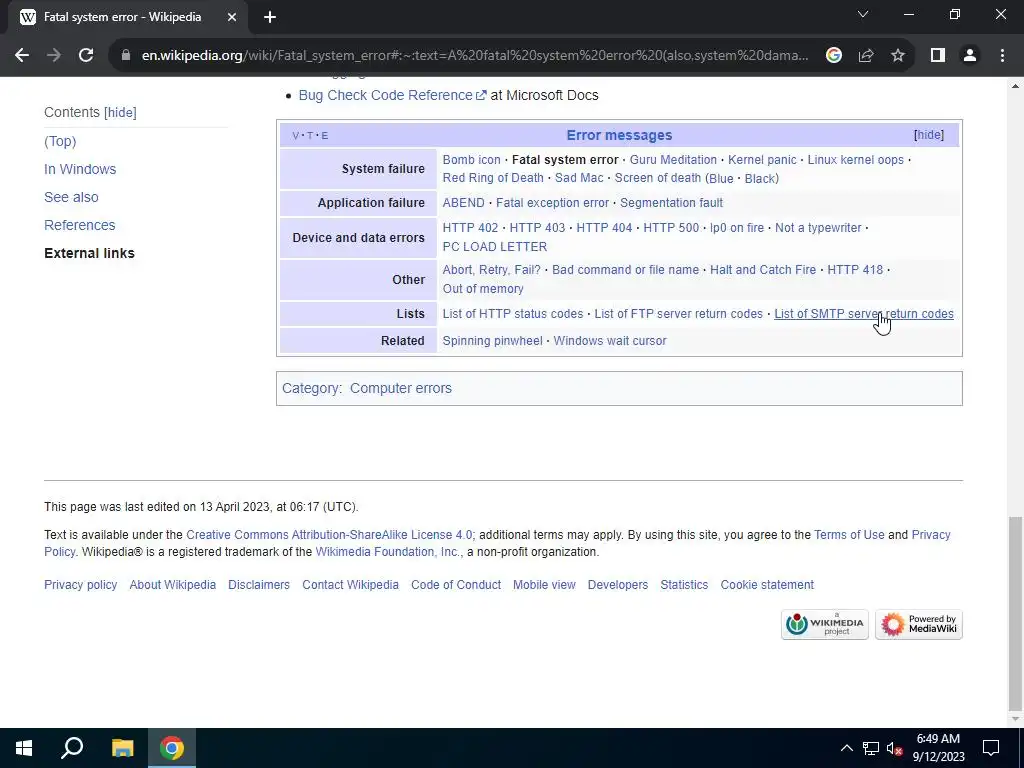
Task: Jump to (Top) in the contents
Action: 60,141
